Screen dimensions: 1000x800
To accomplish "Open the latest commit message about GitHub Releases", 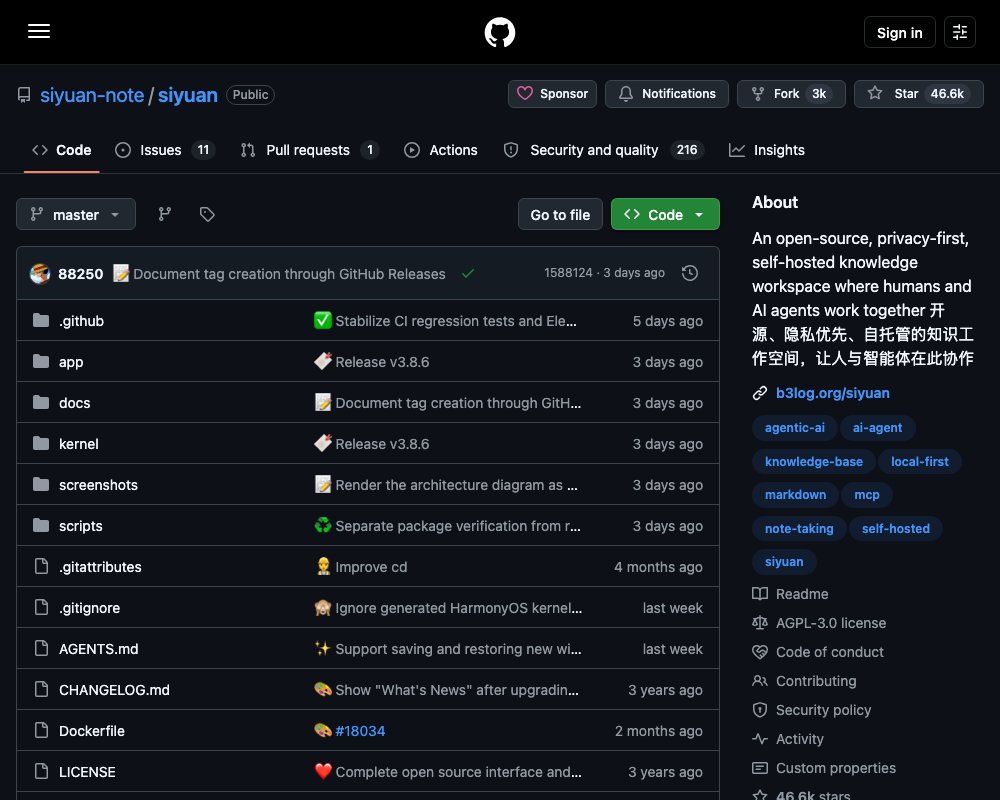I will pos(289,274).
